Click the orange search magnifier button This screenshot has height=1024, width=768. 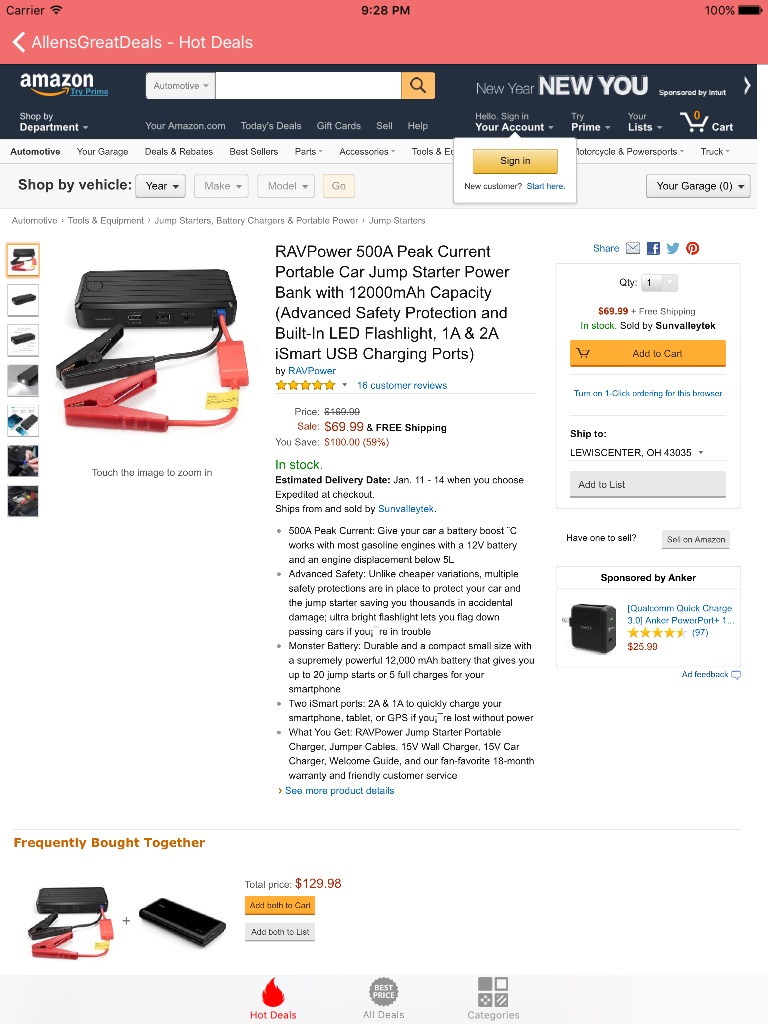click(x=418, y=86)
